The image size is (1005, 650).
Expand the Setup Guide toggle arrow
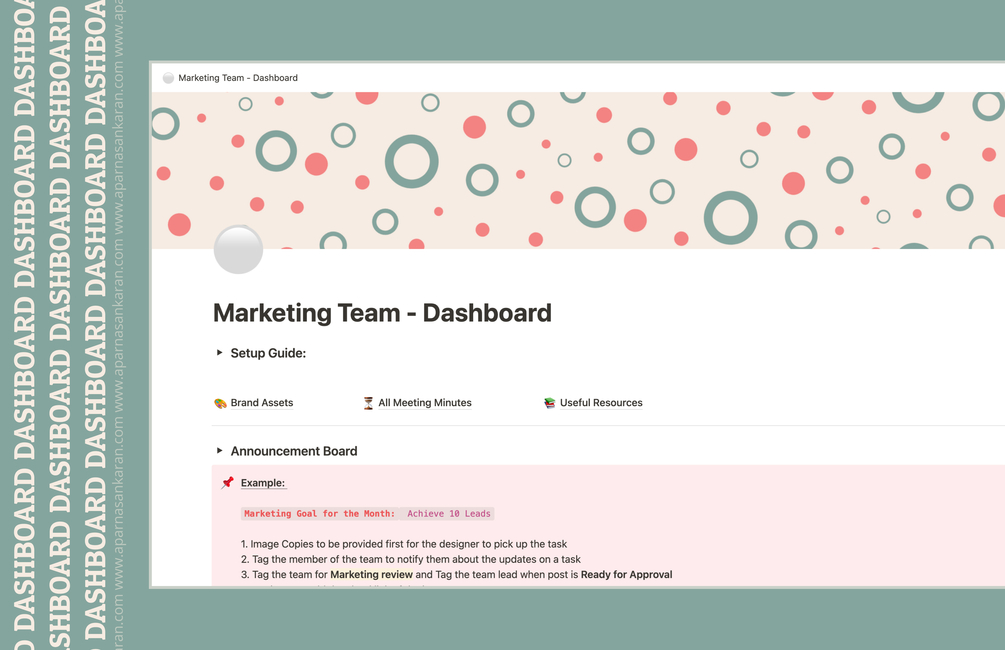pos(219,353)
